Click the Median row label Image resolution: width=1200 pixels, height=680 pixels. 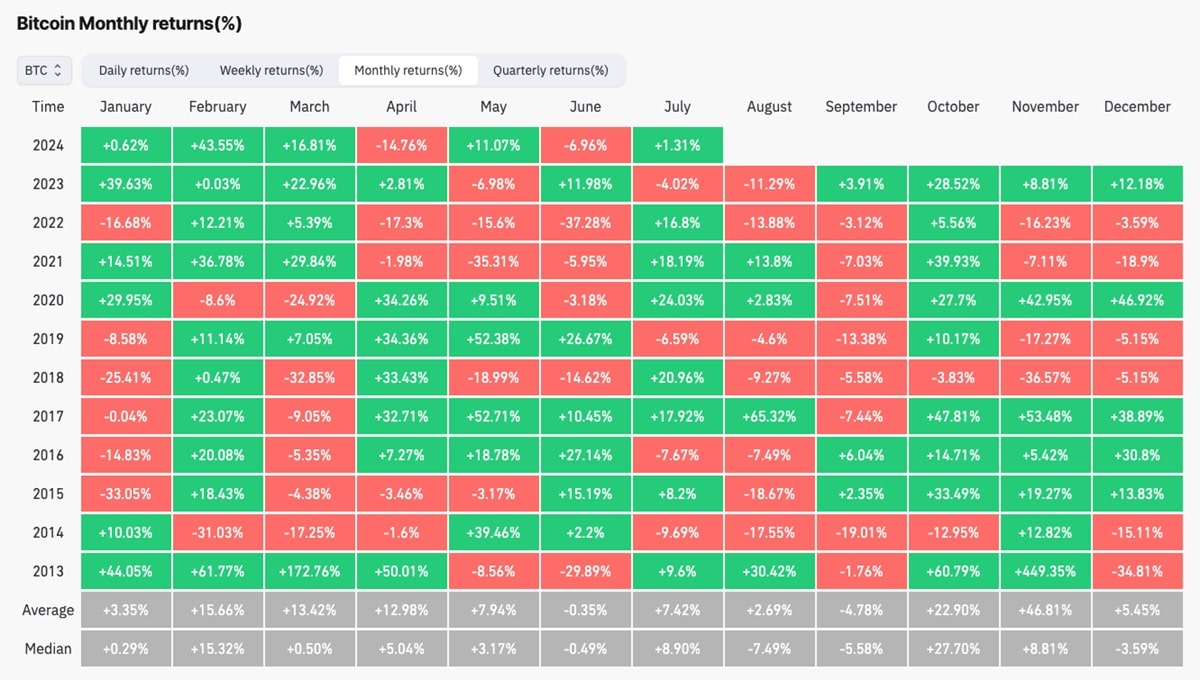[48, 649]
